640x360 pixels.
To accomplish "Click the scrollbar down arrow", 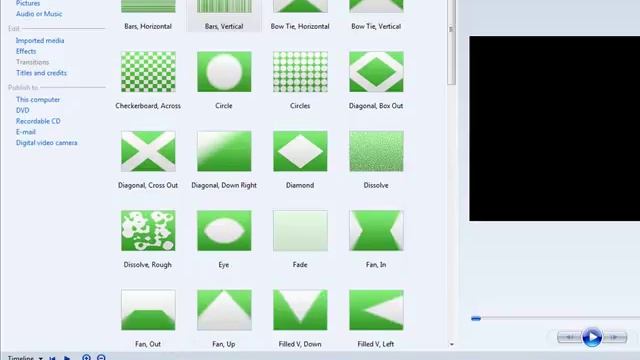I will (451, 344).
